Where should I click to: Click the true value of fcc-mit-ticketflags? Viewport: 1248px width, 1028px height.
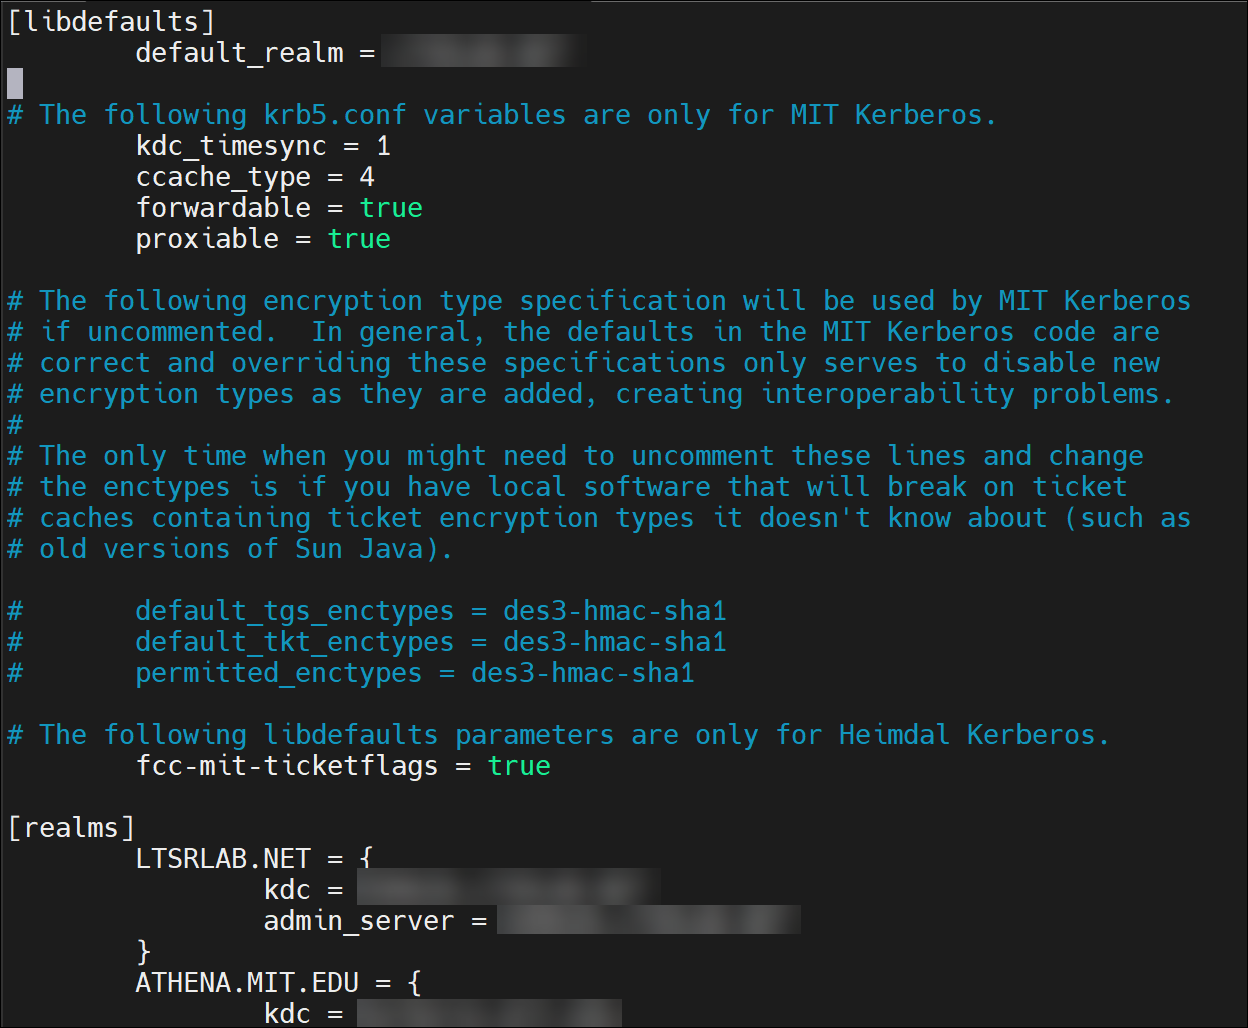pyautogui.click(x=519, y=766)
